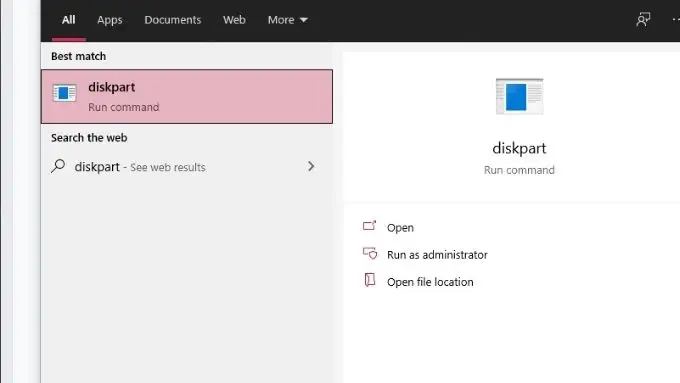Click the Open action icon

coord(369,226)
